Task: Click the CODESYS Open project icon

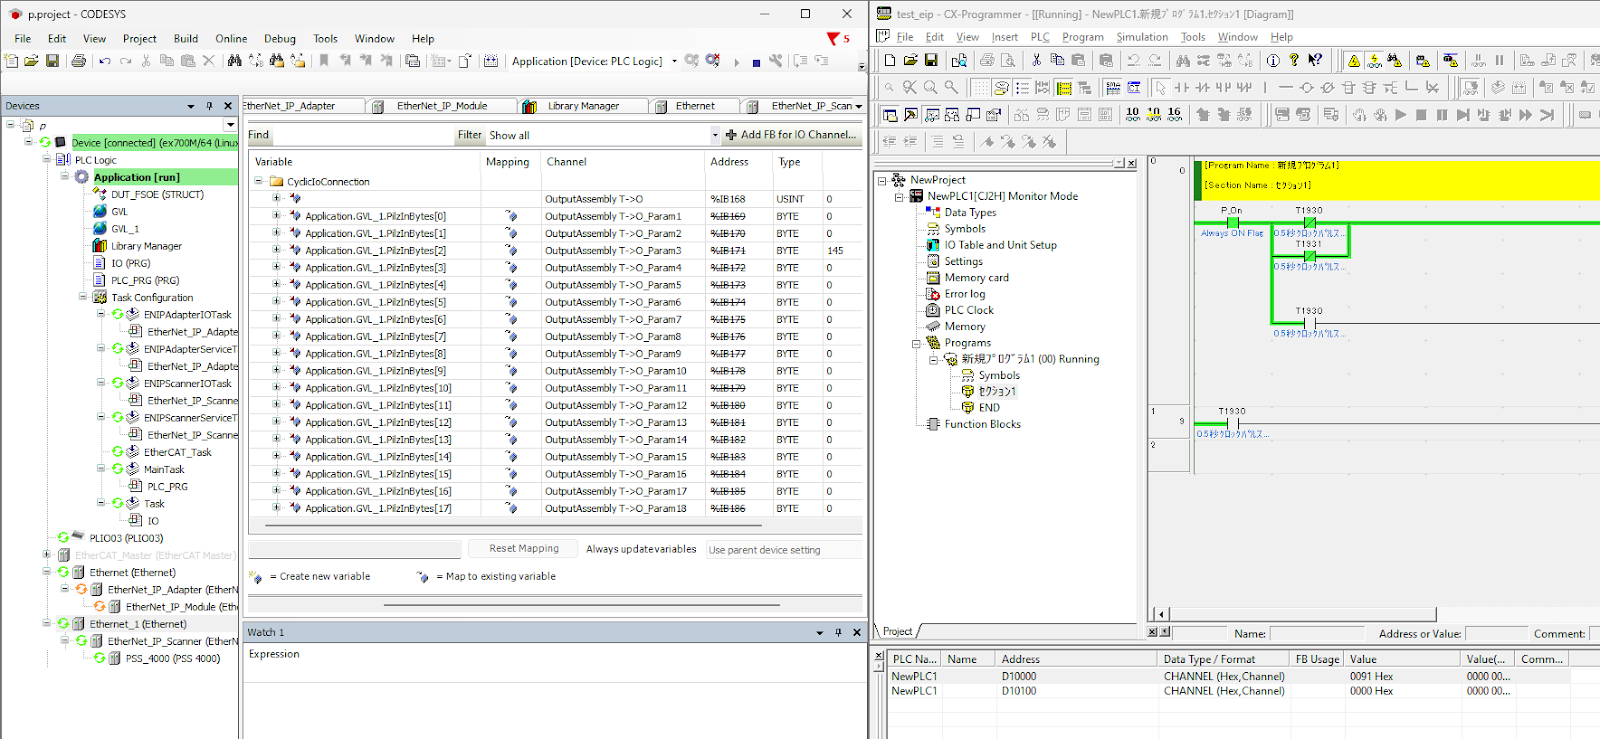Action: click(32, 61)
